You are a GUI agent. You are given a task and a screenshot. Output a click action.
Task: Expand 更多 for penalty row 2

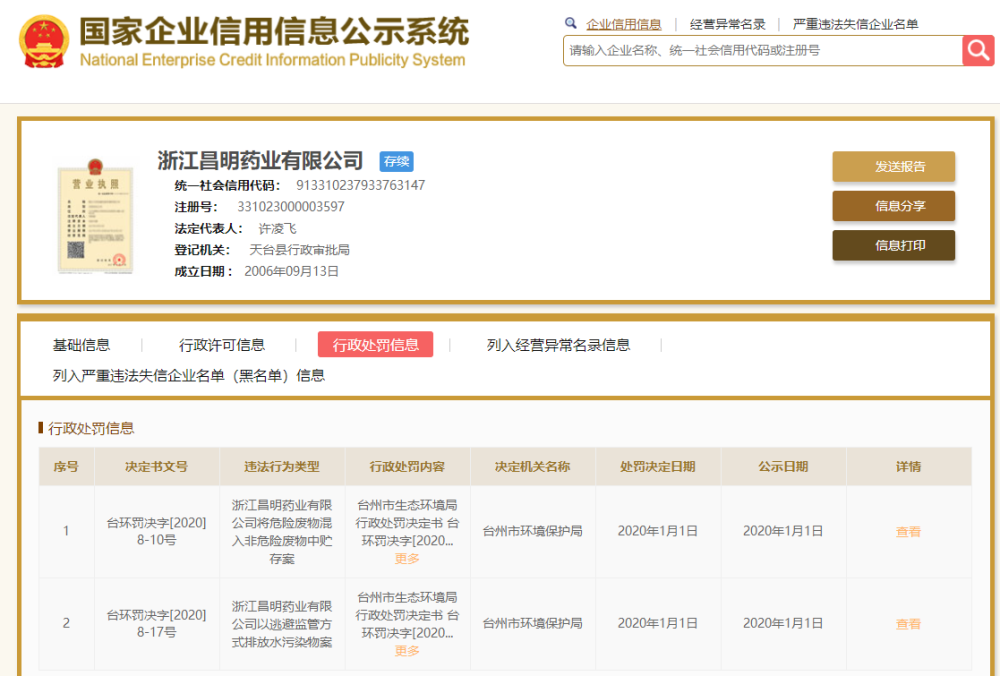click(407, 650)
